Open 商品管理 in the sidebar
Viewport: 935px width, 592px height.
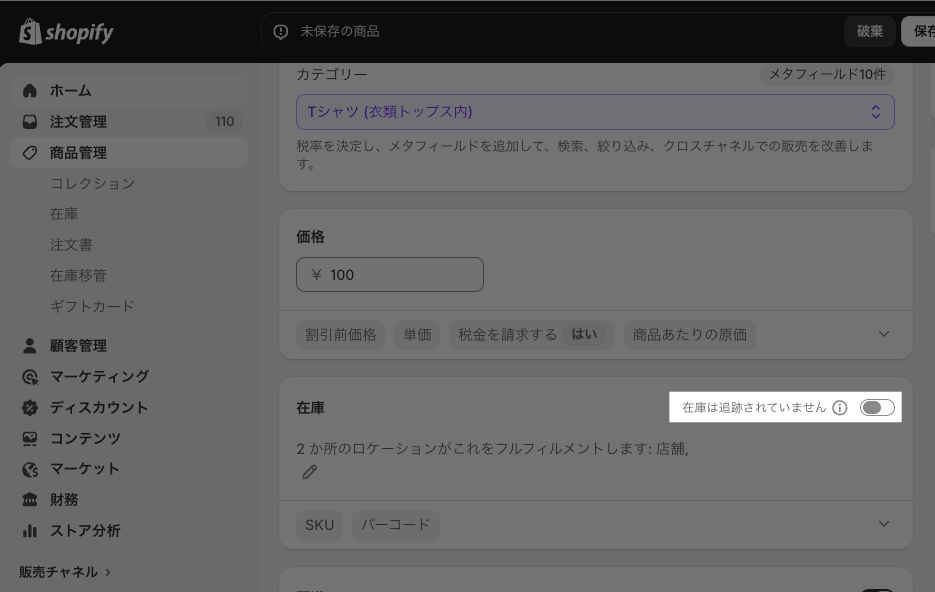tap(129, 153)
